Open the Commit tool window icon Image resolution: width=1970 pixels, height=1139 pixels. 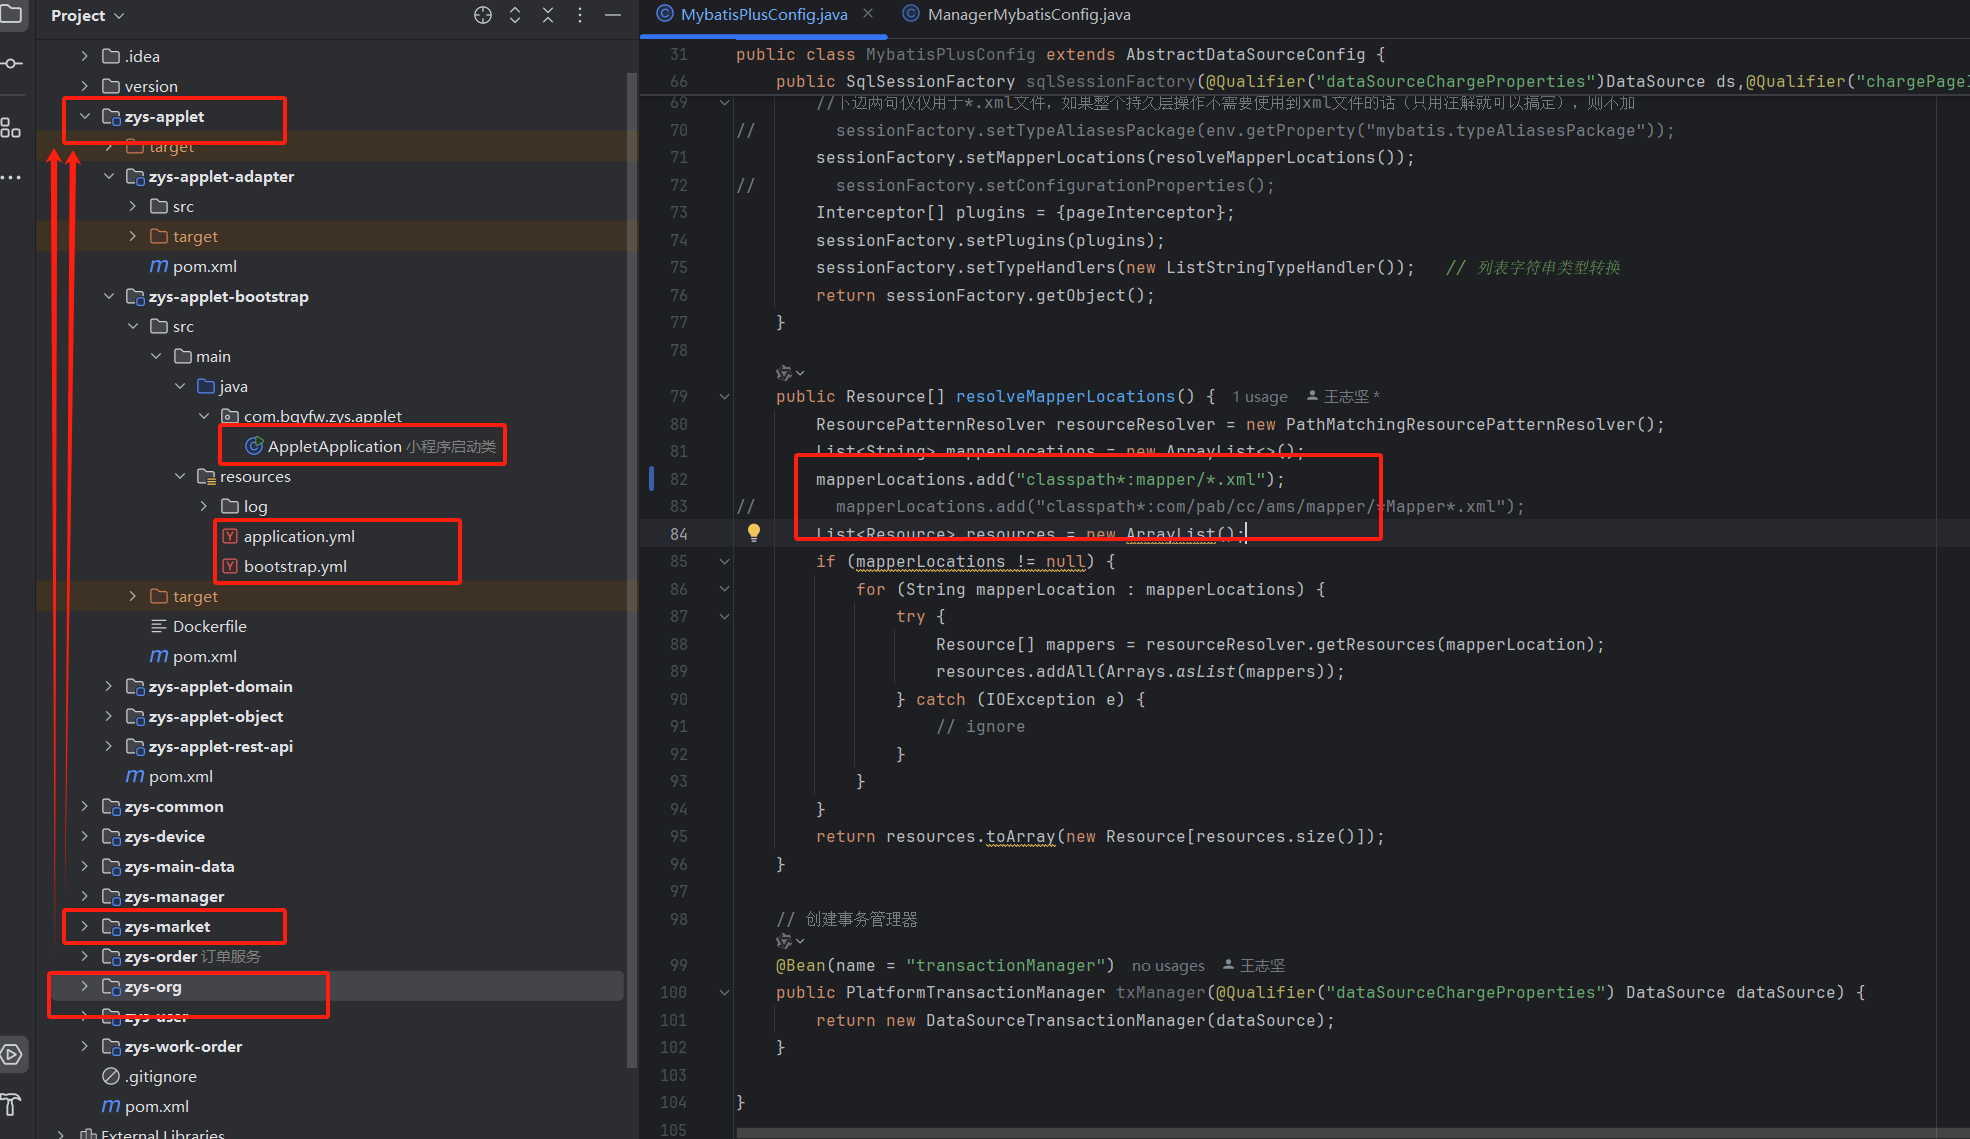click(x=11, y=63)
